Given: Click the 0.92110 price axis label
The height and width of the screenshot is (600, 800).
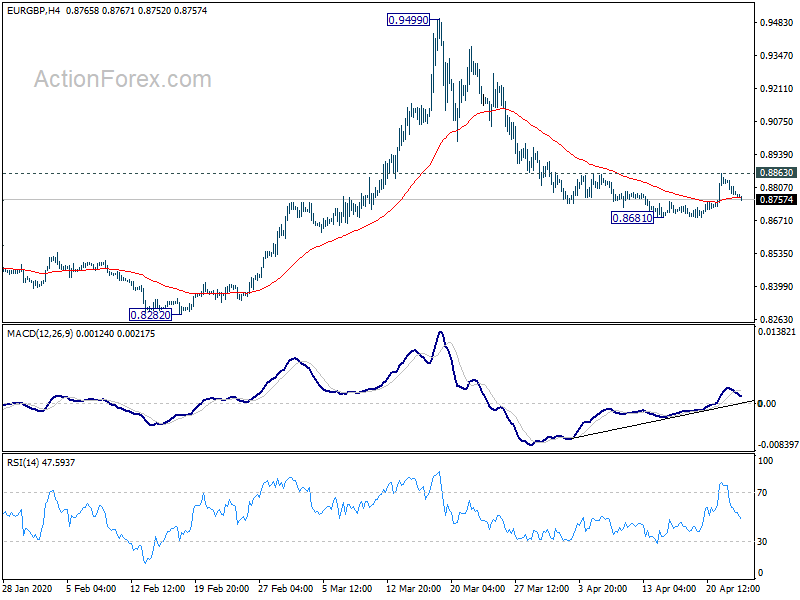Looking at the screenshot, I should point(777,89).
